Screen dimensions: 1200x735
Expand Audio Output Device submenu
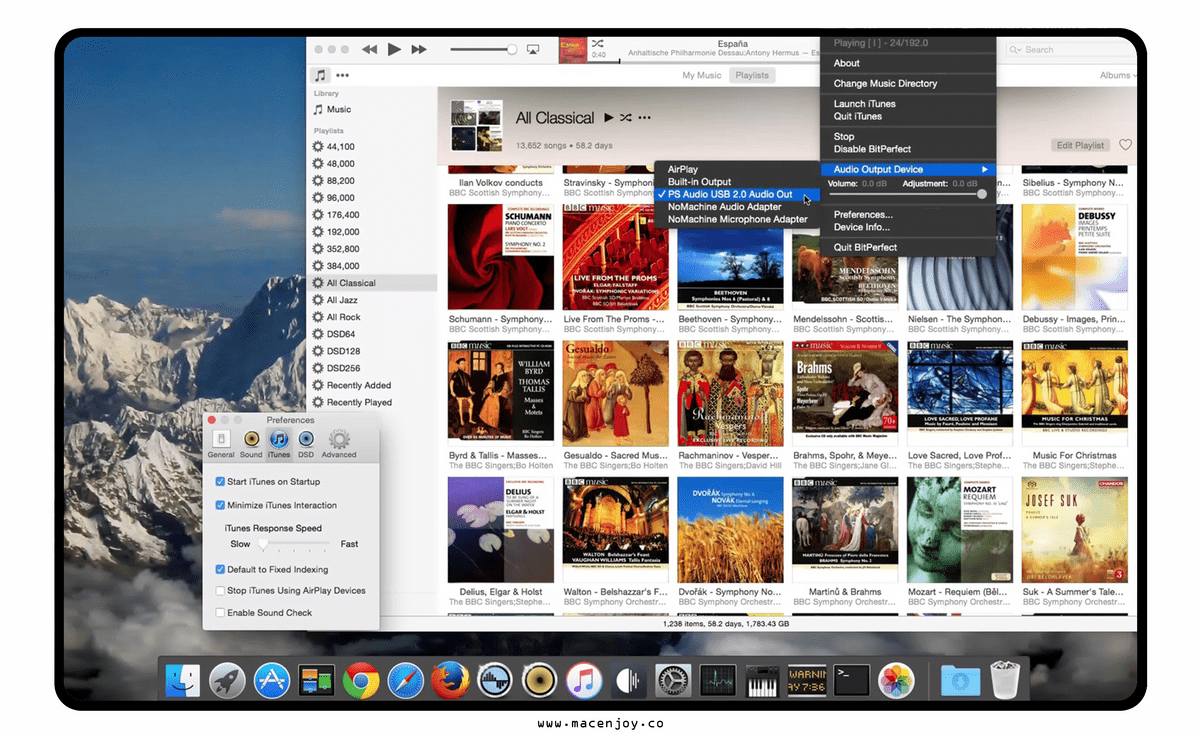click(x=909, y=169)
